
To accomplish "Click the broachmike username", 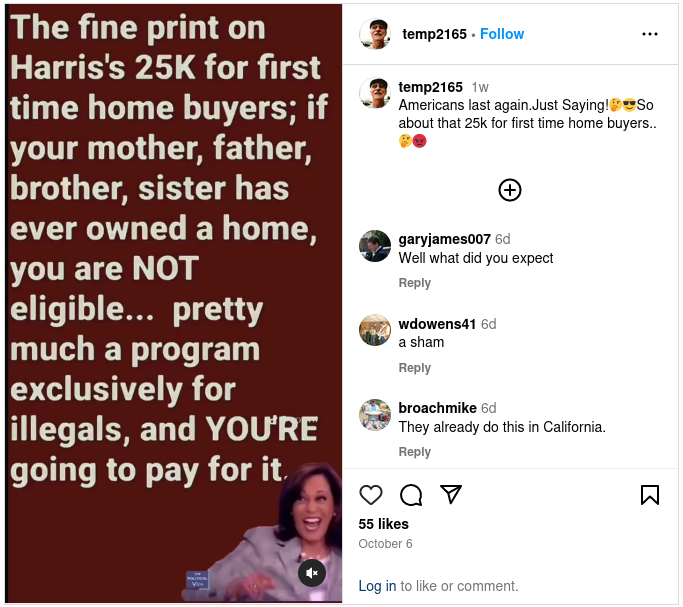I will (x=437, y=408).
